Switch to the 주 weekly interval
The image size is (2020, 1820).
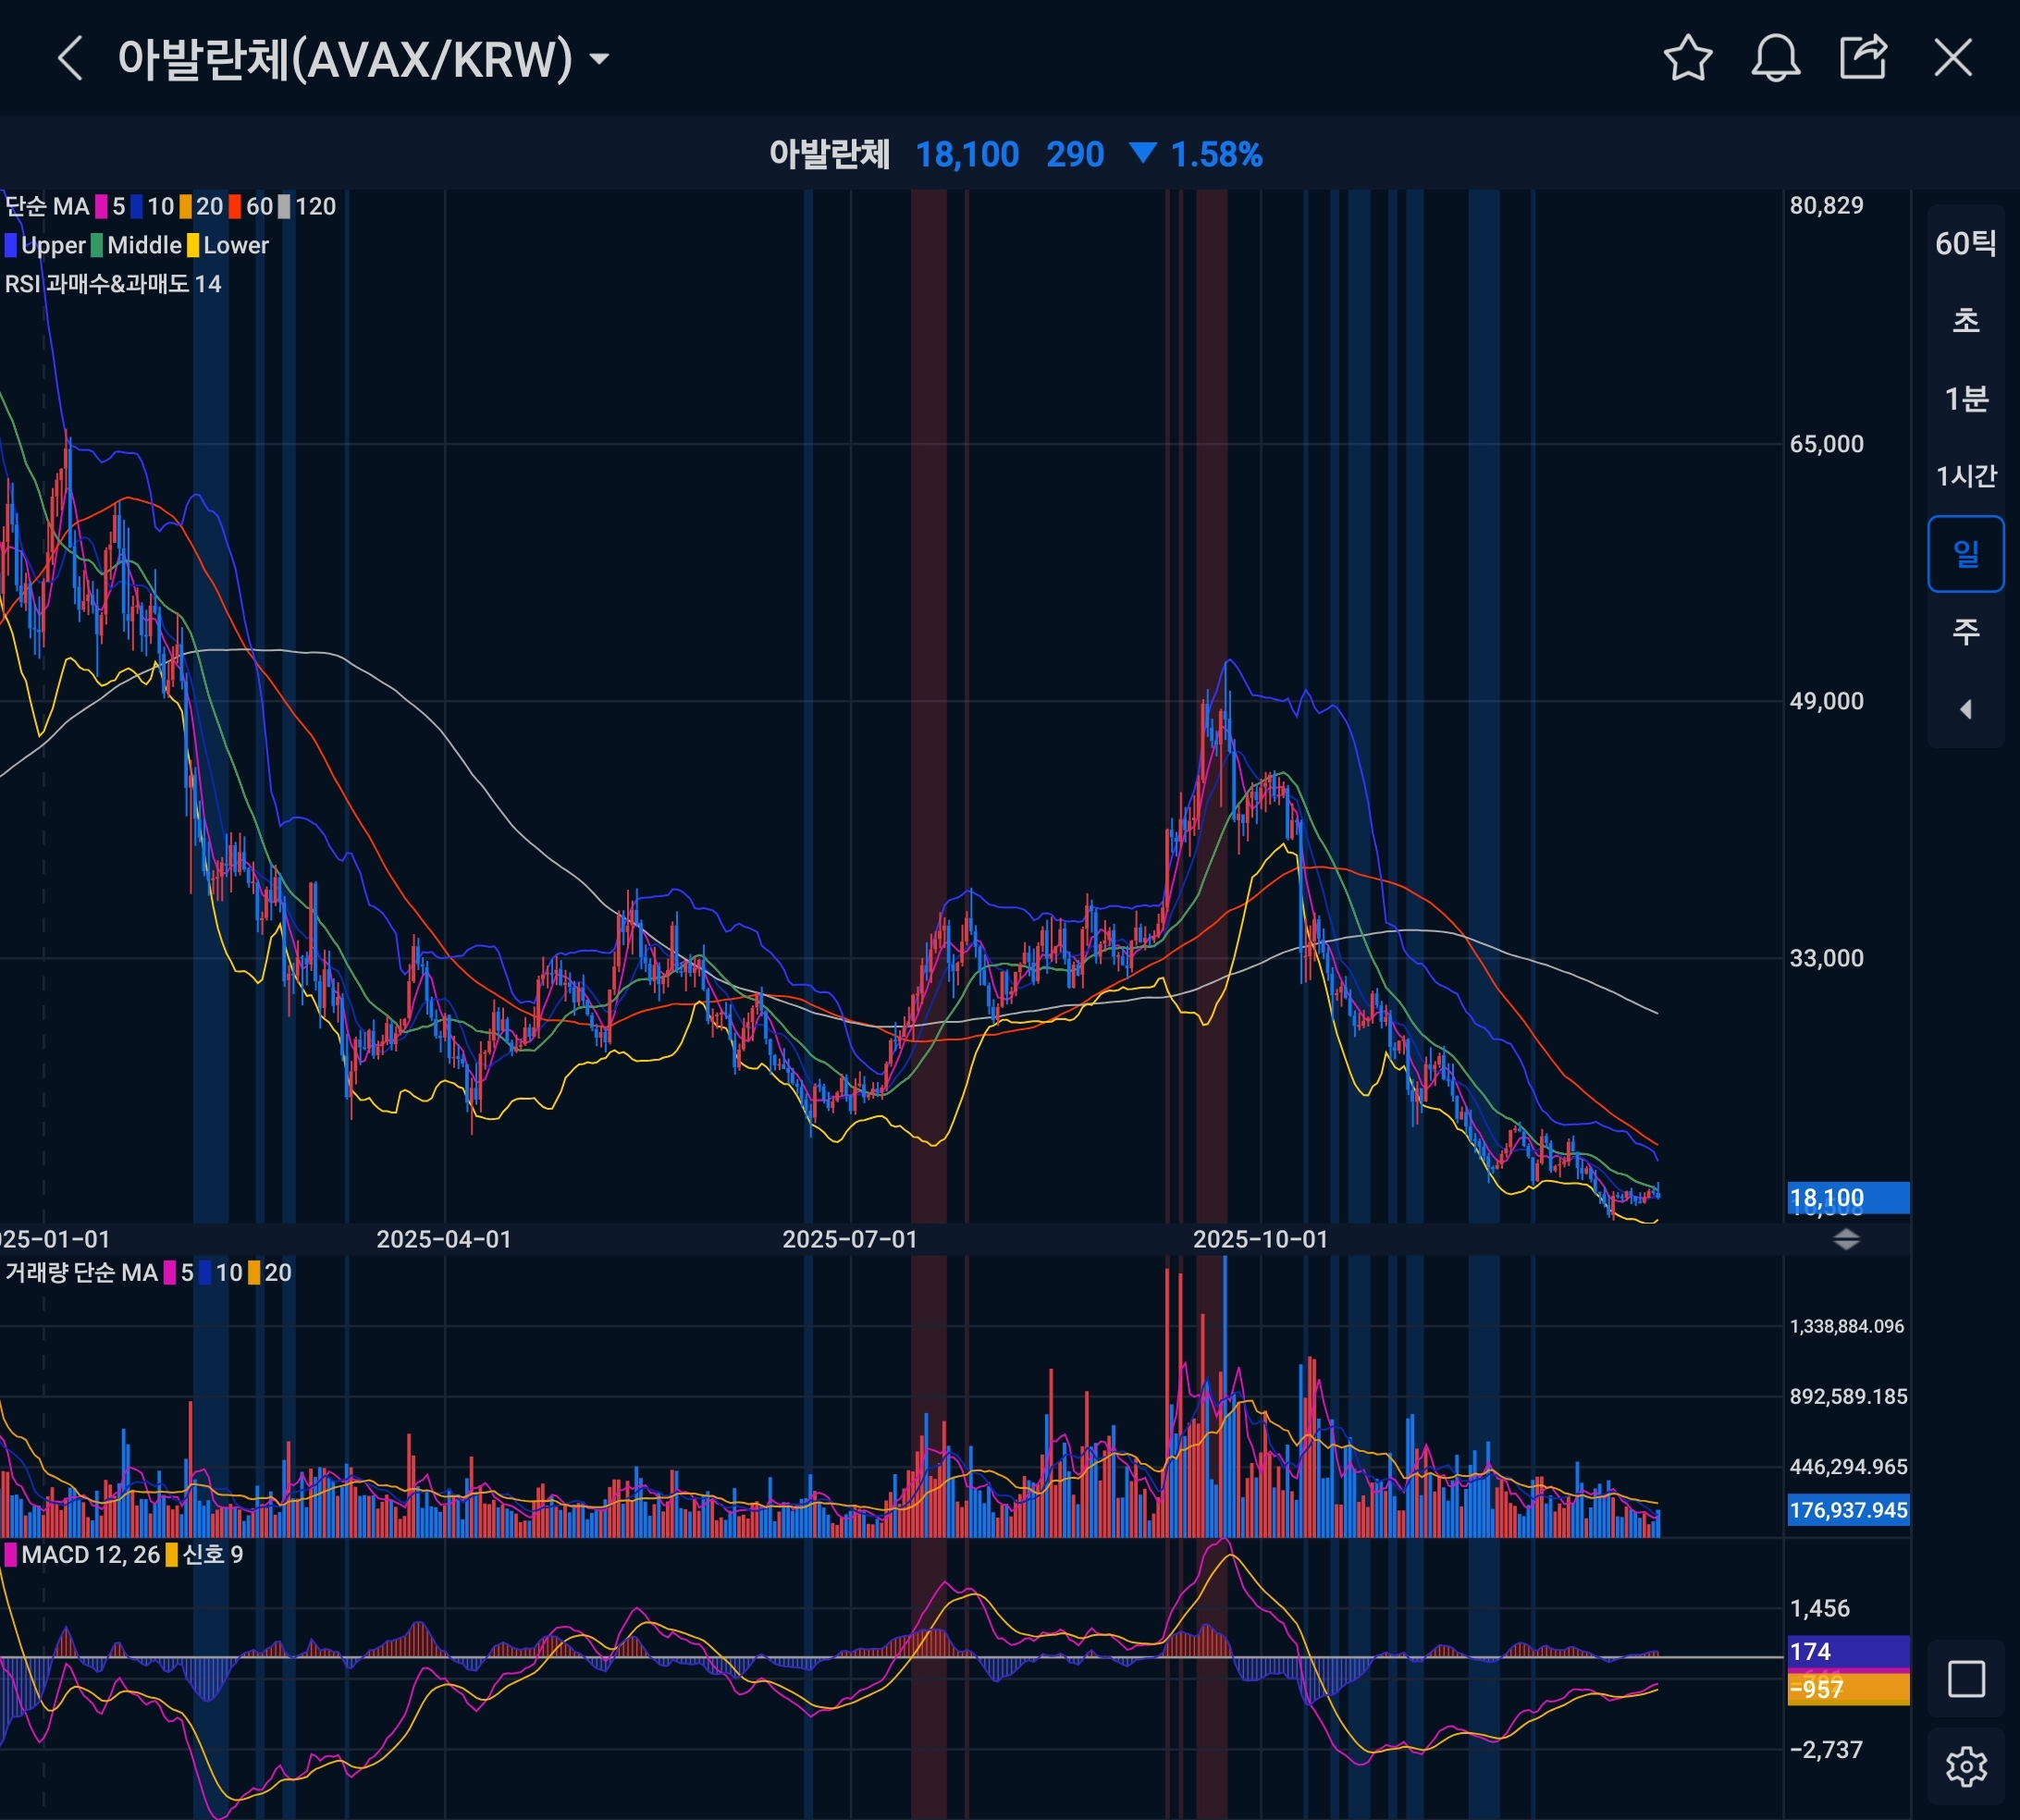(1966, 631)
